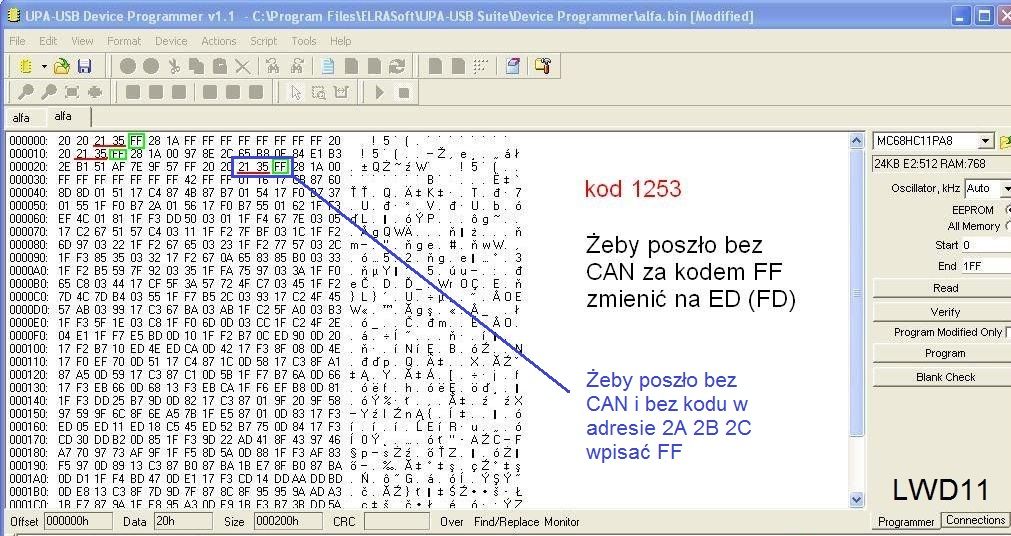Click the find binoculars icon

click(x=273, y=66)
